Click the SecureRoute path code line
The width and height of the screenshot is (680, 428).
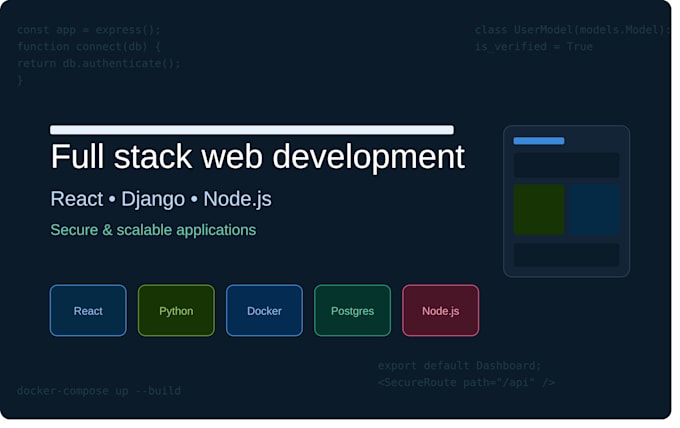[466, 382]
